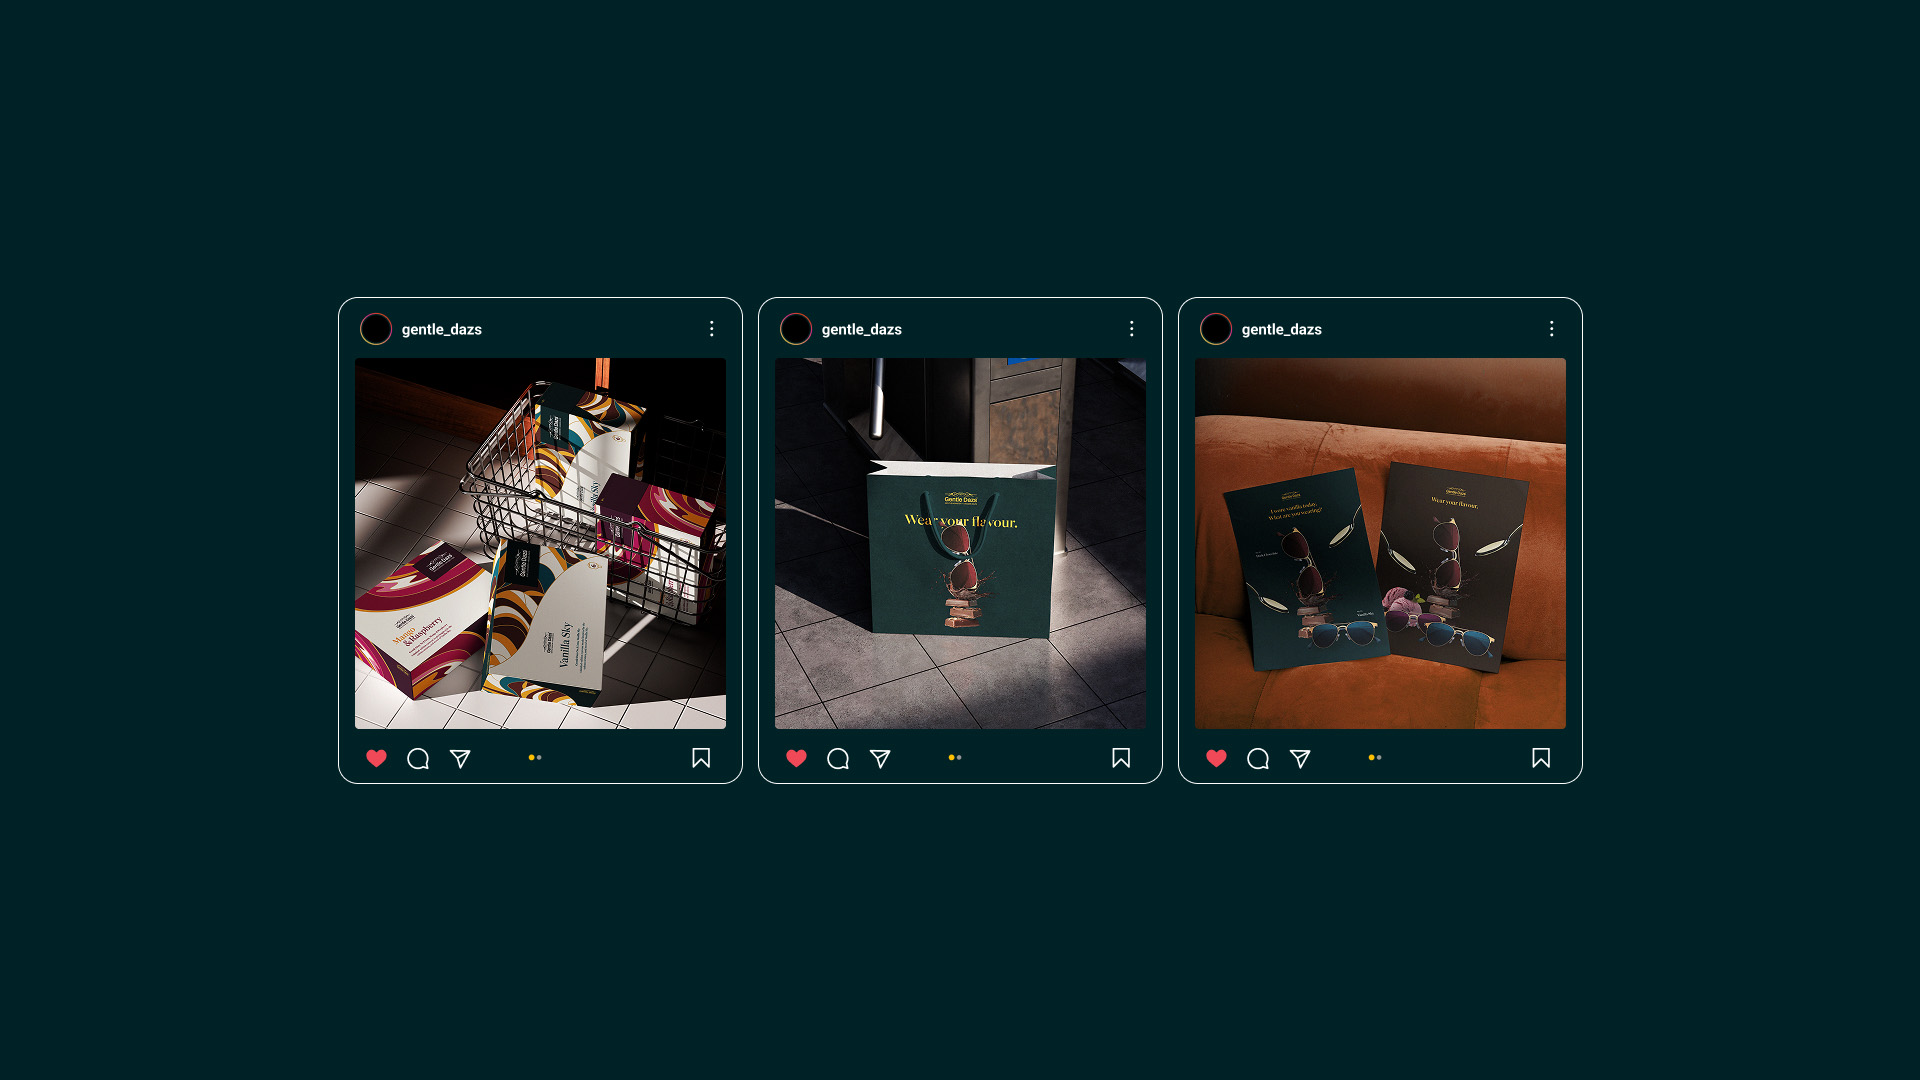Open comment bubble on sofa posters post
This screenshot has width=1920, height=1080.
(x=1258, y=759)
